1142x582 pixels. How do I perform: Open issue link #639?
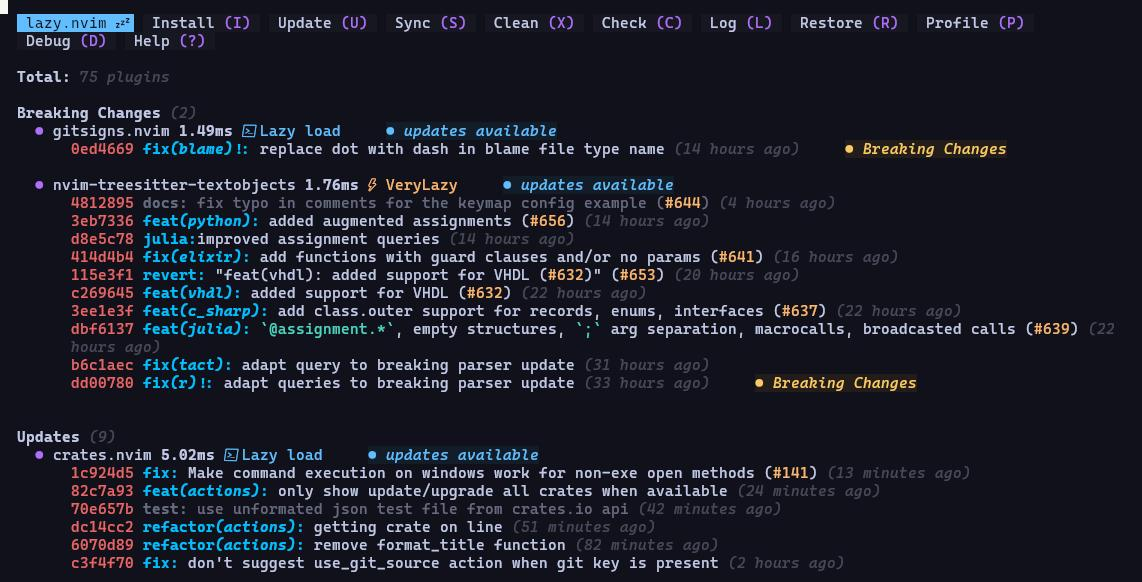click(x=1051, y=329)
